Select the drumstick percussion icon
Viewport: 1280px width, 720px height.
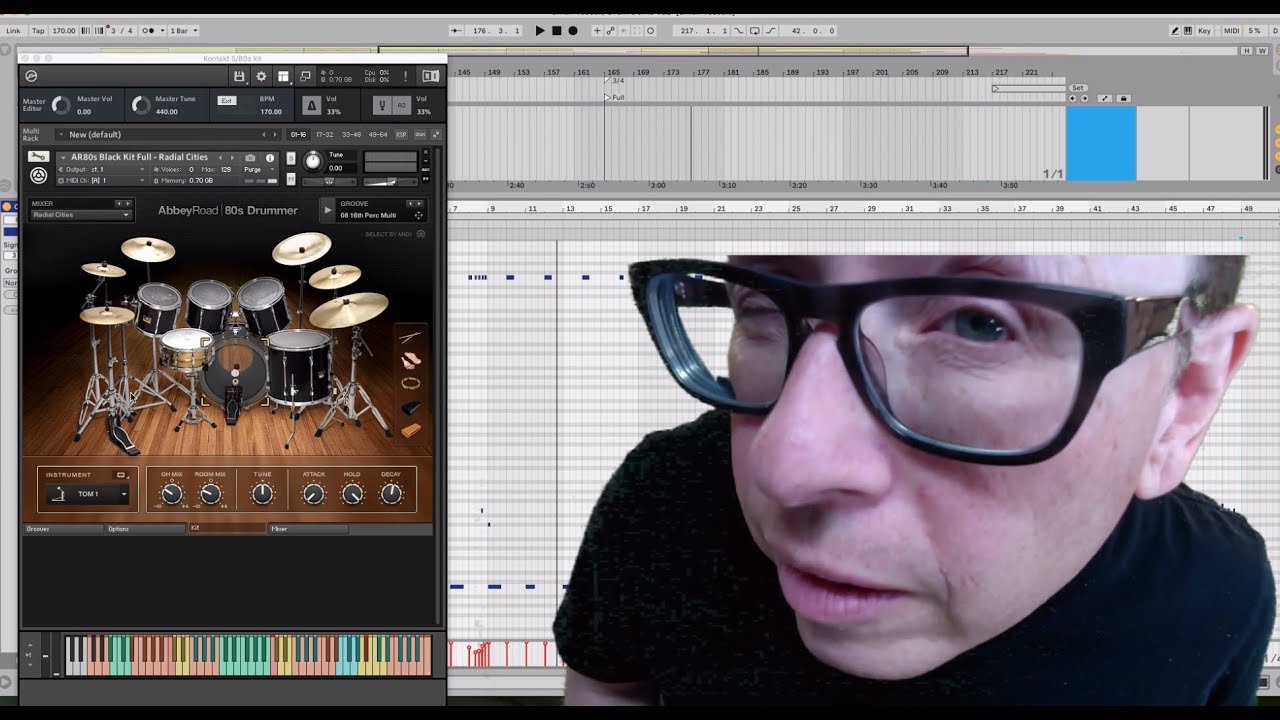[x=411, y=337]
